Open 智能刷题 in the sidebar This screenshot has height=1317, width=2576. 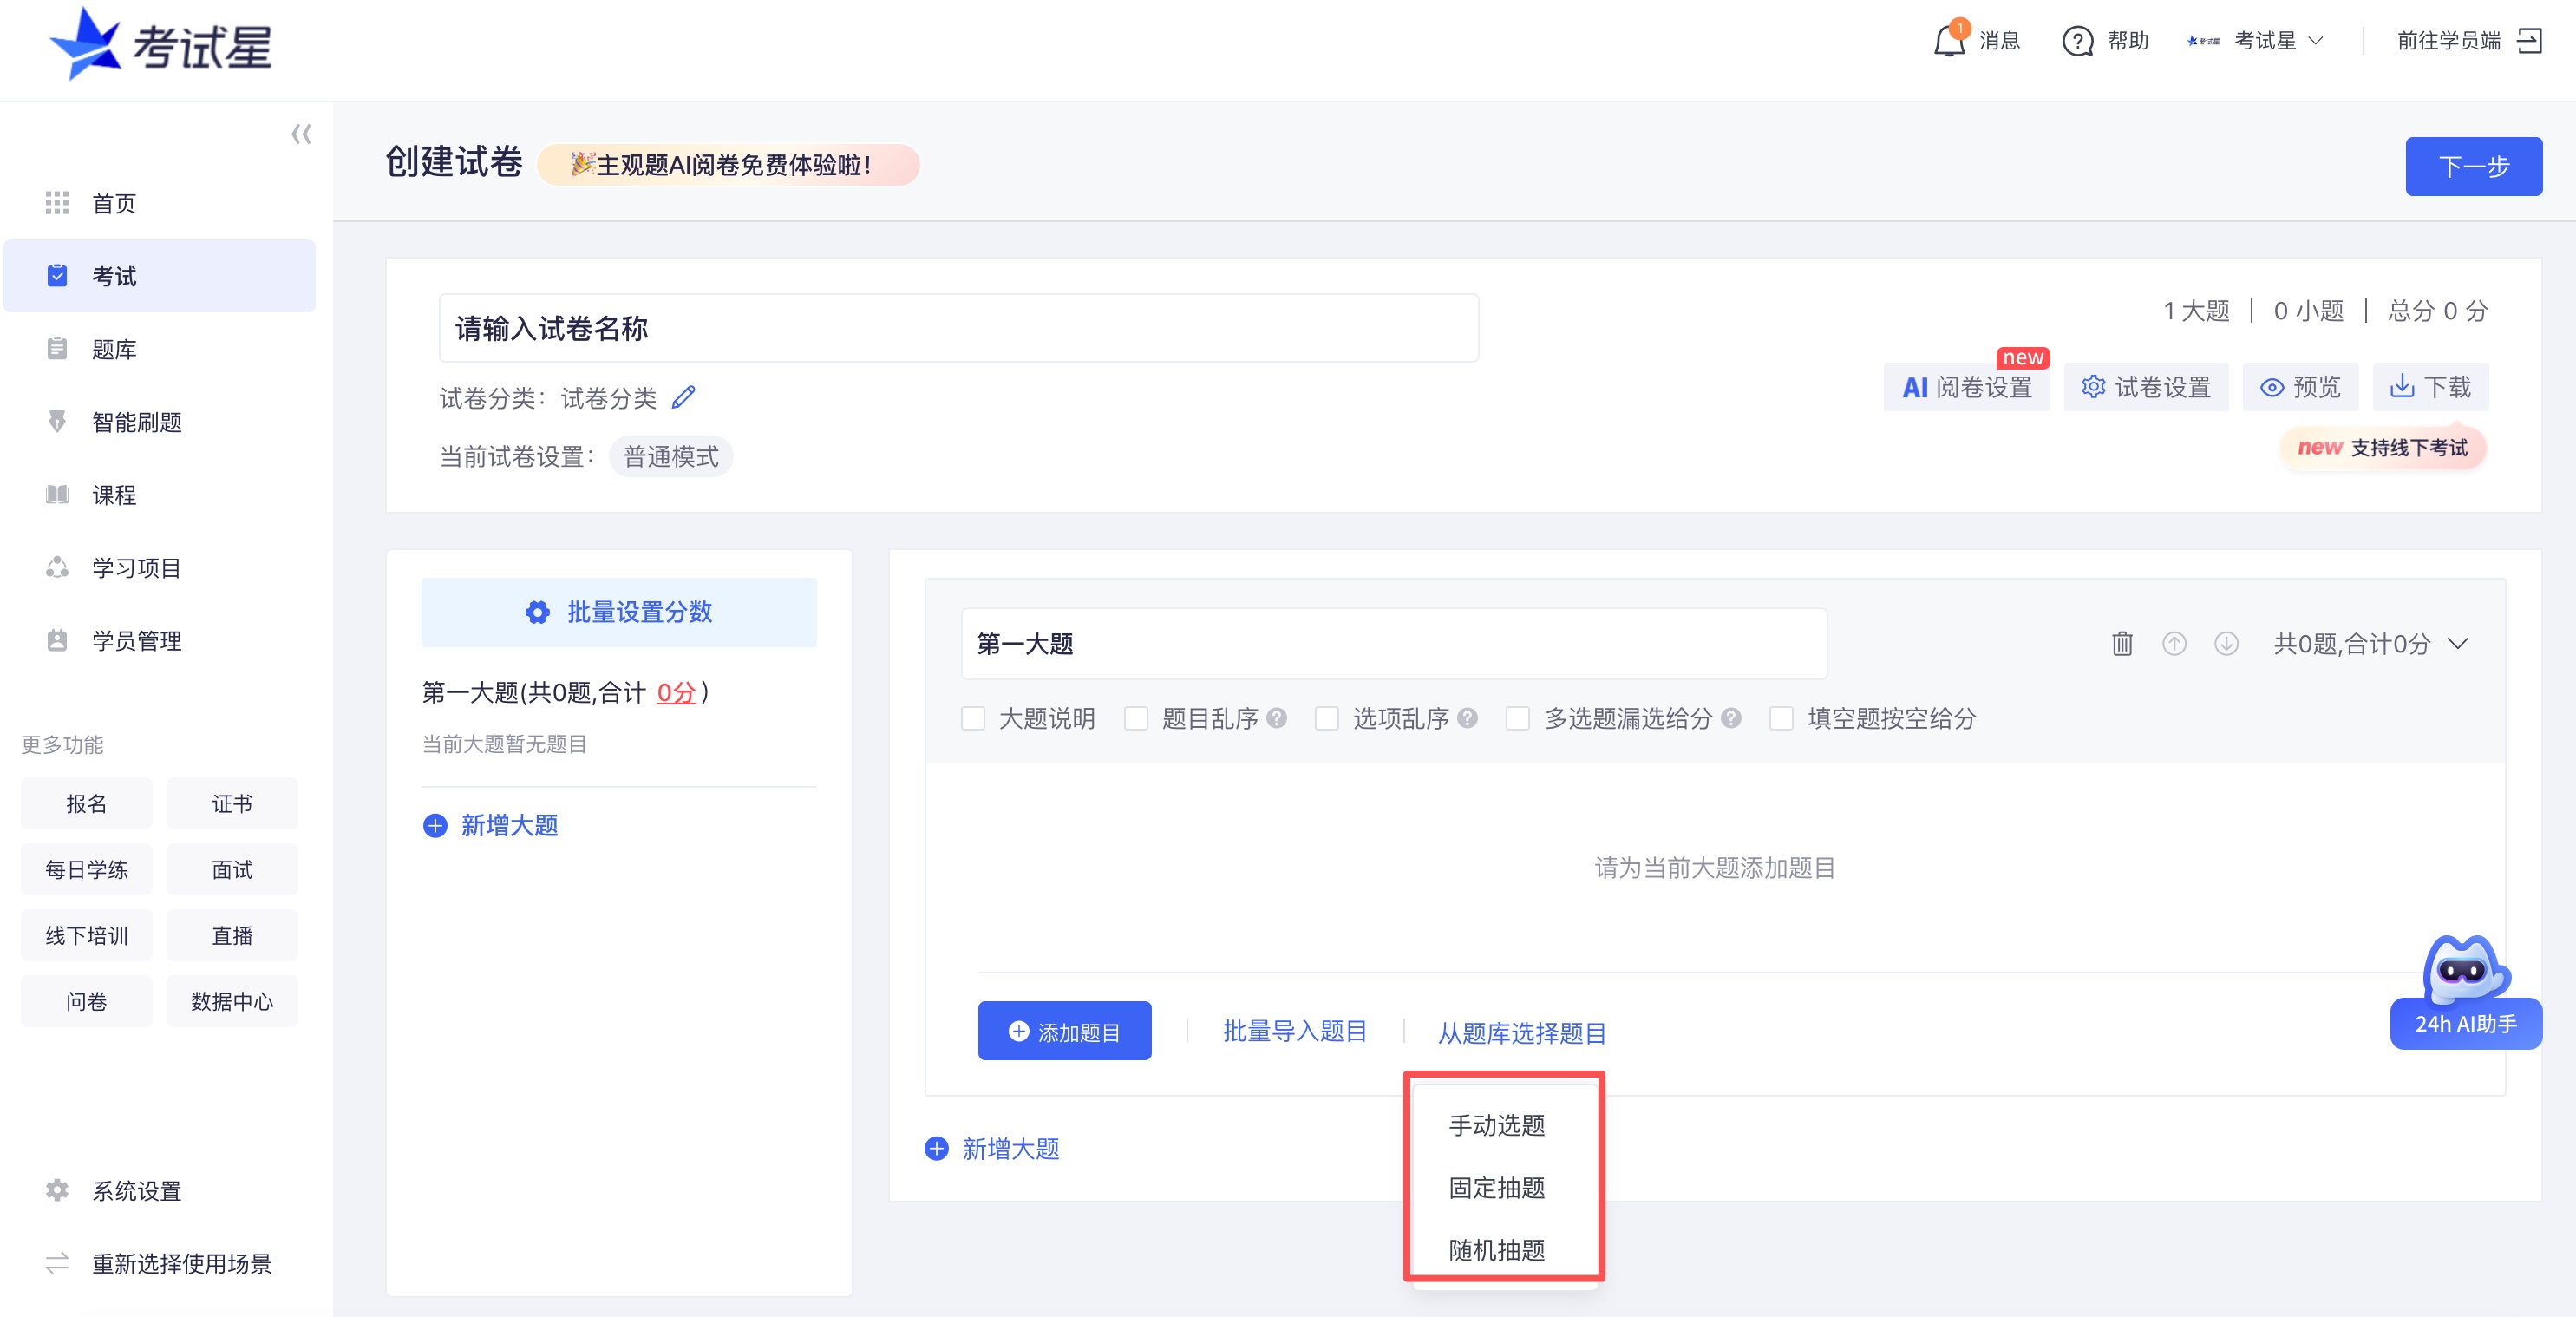[160, 421]
